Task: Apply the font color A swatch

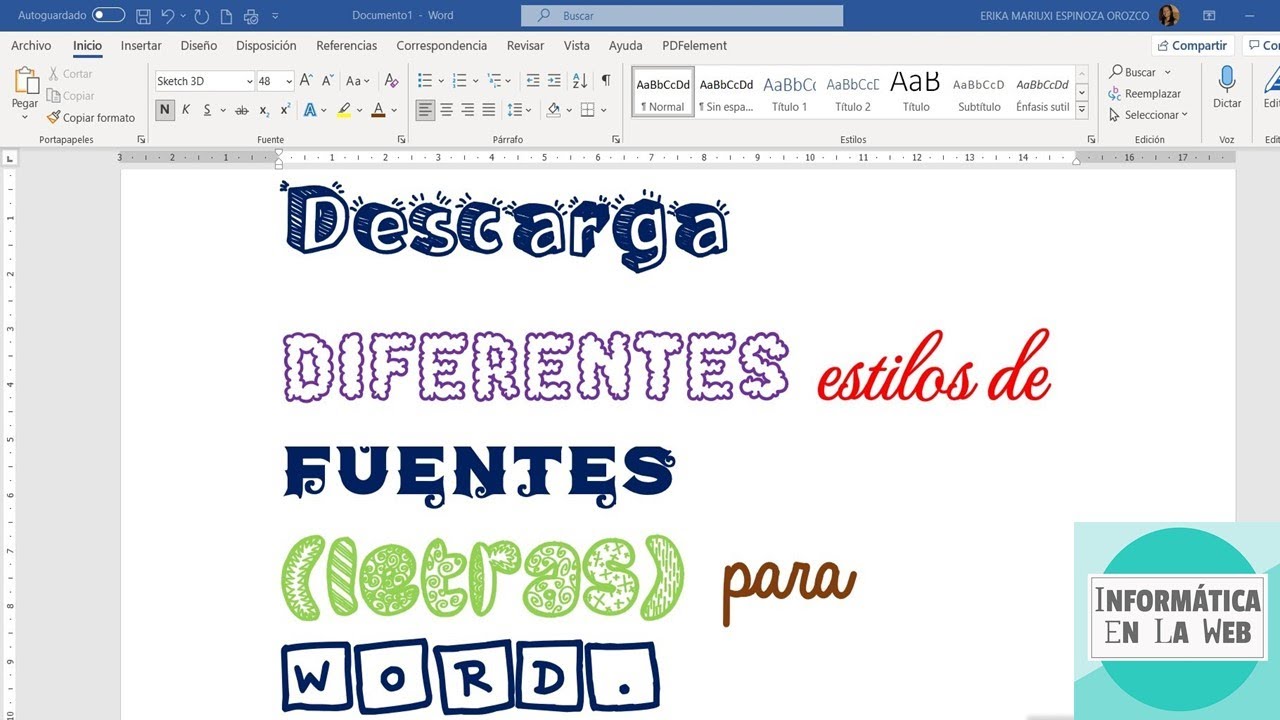Action: point(378,110)
